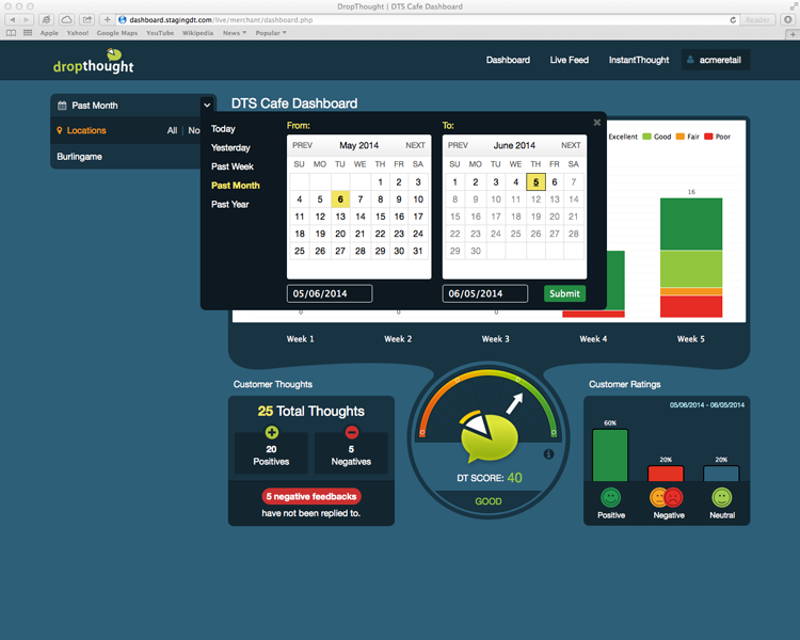Open the reading list book icon
800x640 pixels.
11,33
